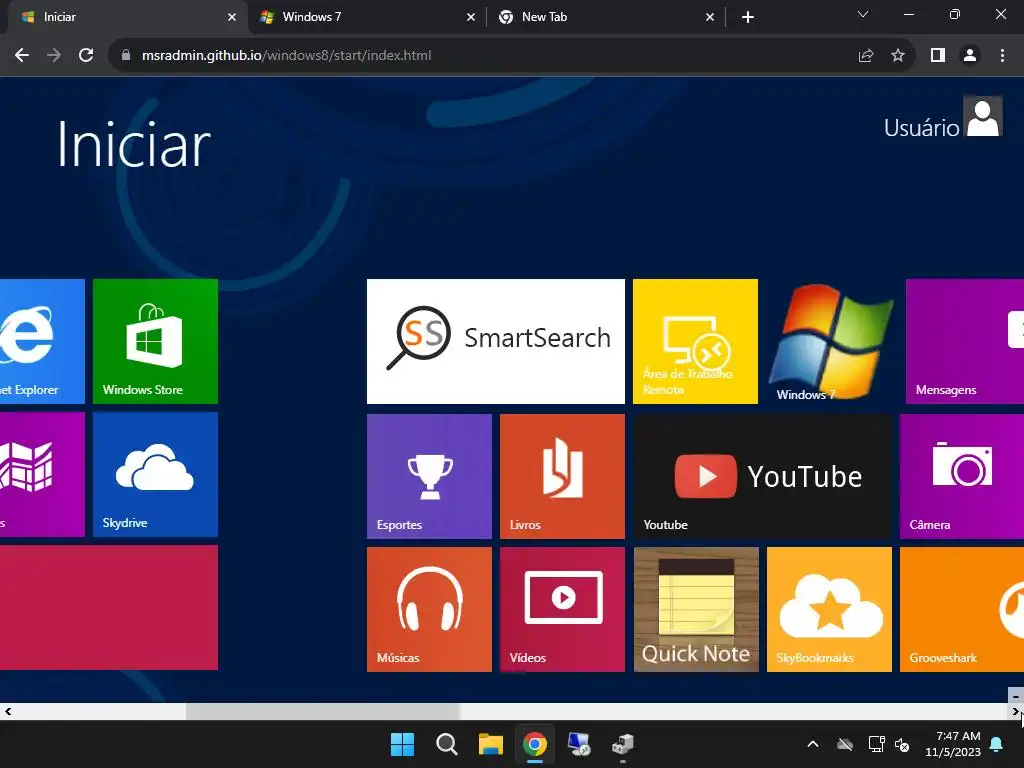Switch to the Windows 7 browser tab
This screenshot has height=768, width=1024.
coord(367,17)
